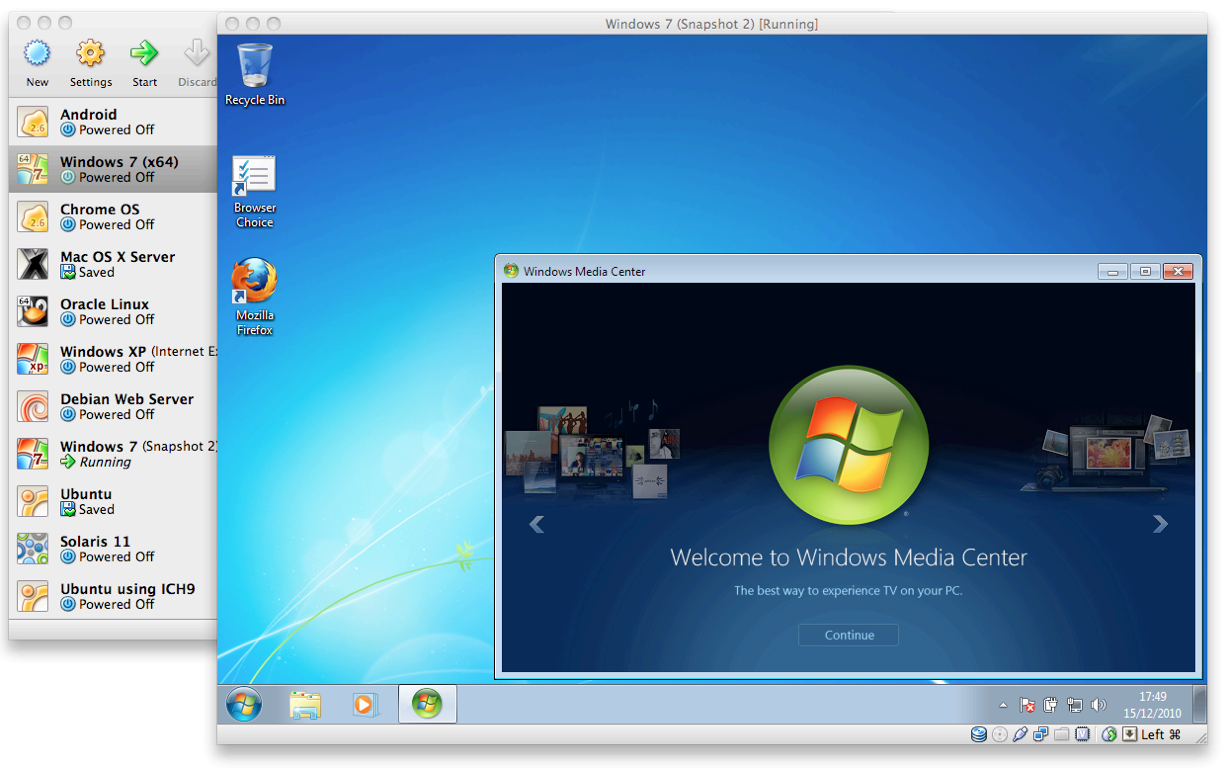
Task: Go to previous Media Center slide arrow
Action: [537, 523]
